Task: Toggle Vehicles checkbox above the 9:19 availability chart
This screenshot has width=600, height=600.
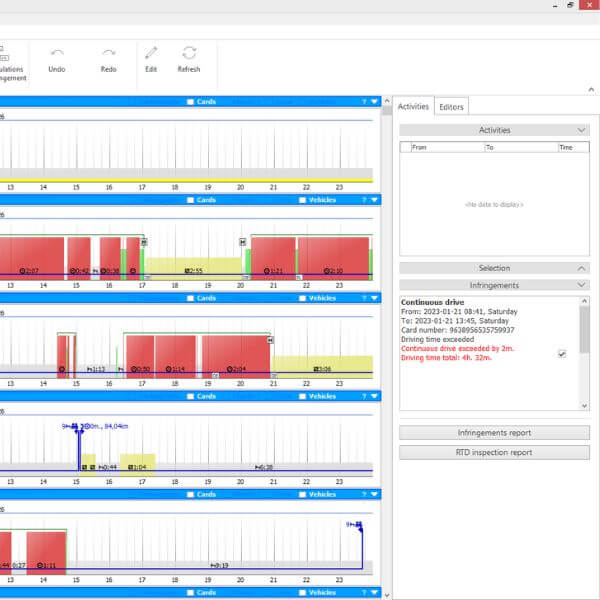Action: point(302,494)
